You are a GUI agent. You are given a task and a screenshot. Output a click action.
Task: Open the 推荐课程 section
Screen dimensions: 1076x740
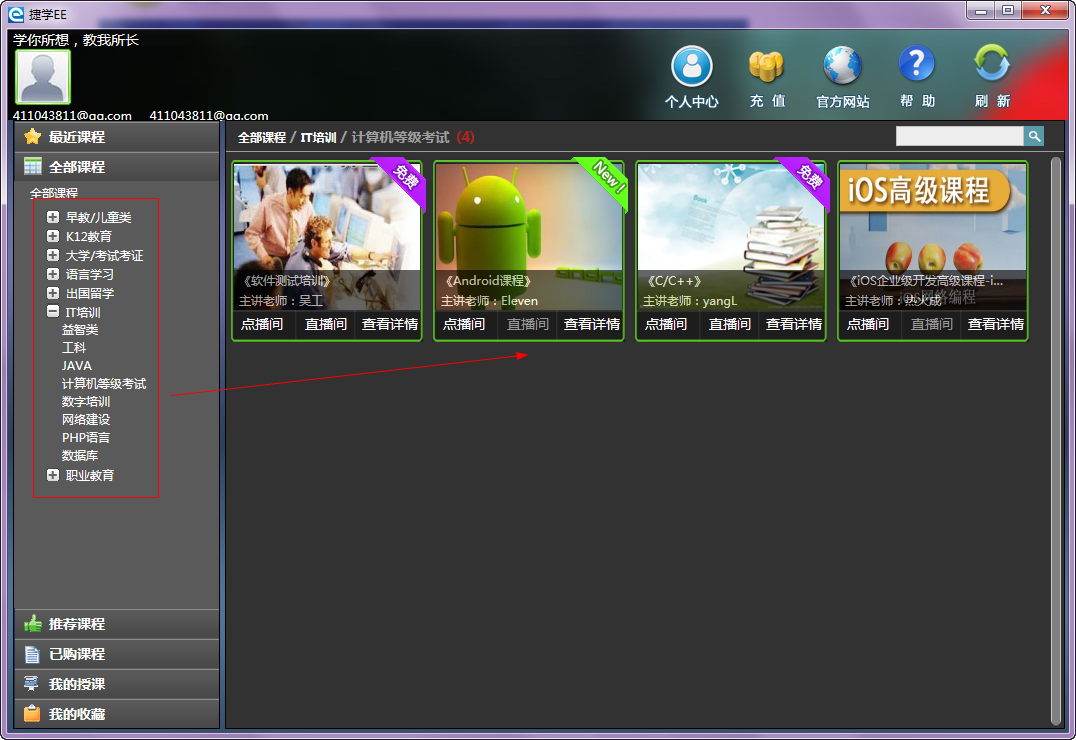[117, 623]
